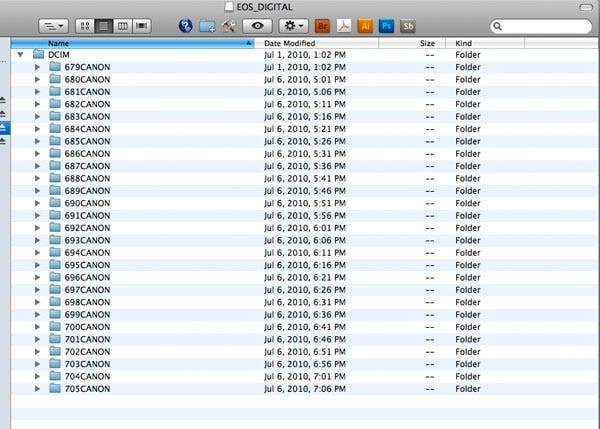Click the 693CANON folder name
This screenshot has width=600, height=429.
tap(87, 240)
